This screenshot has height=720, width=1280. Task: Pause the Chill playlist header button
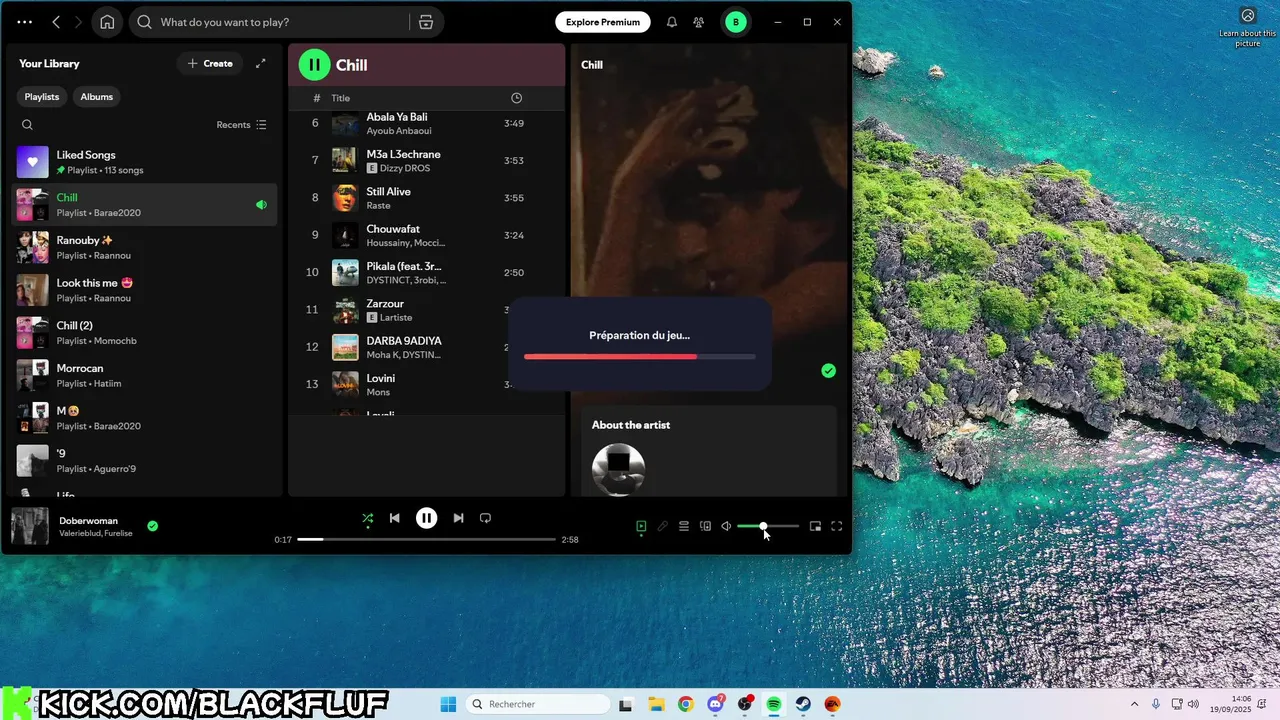pyautogui.click(x=314, y=65)
